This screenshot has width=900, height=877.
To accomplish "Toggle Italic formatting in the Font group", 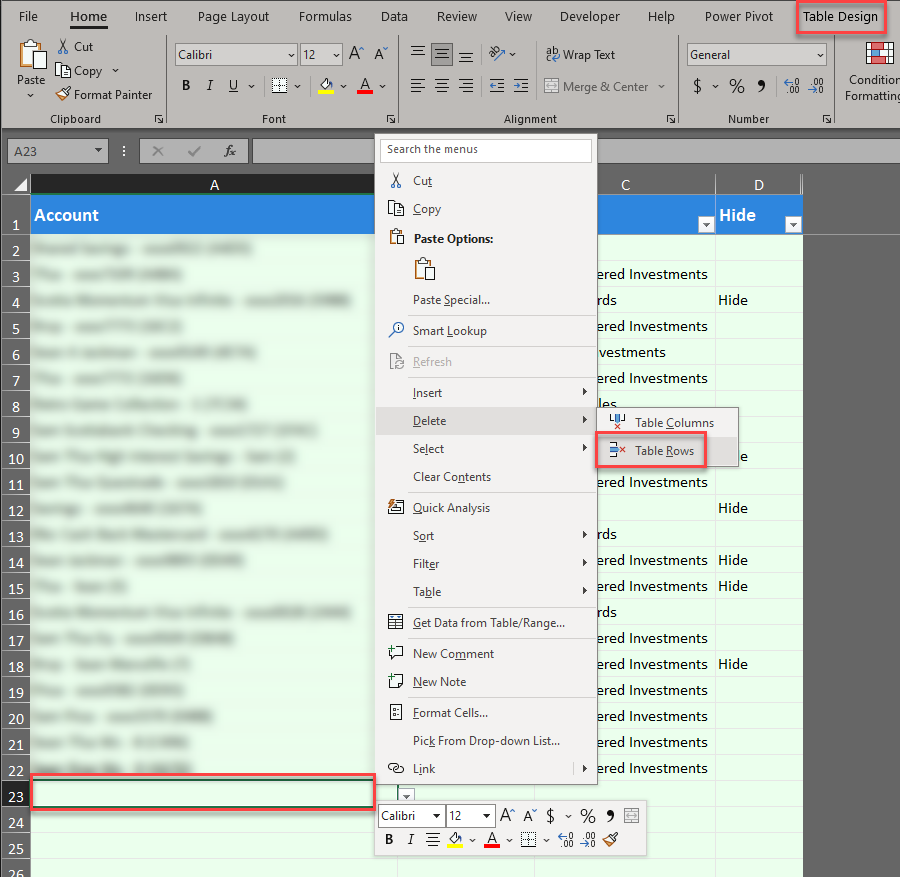I will [209, 86].
